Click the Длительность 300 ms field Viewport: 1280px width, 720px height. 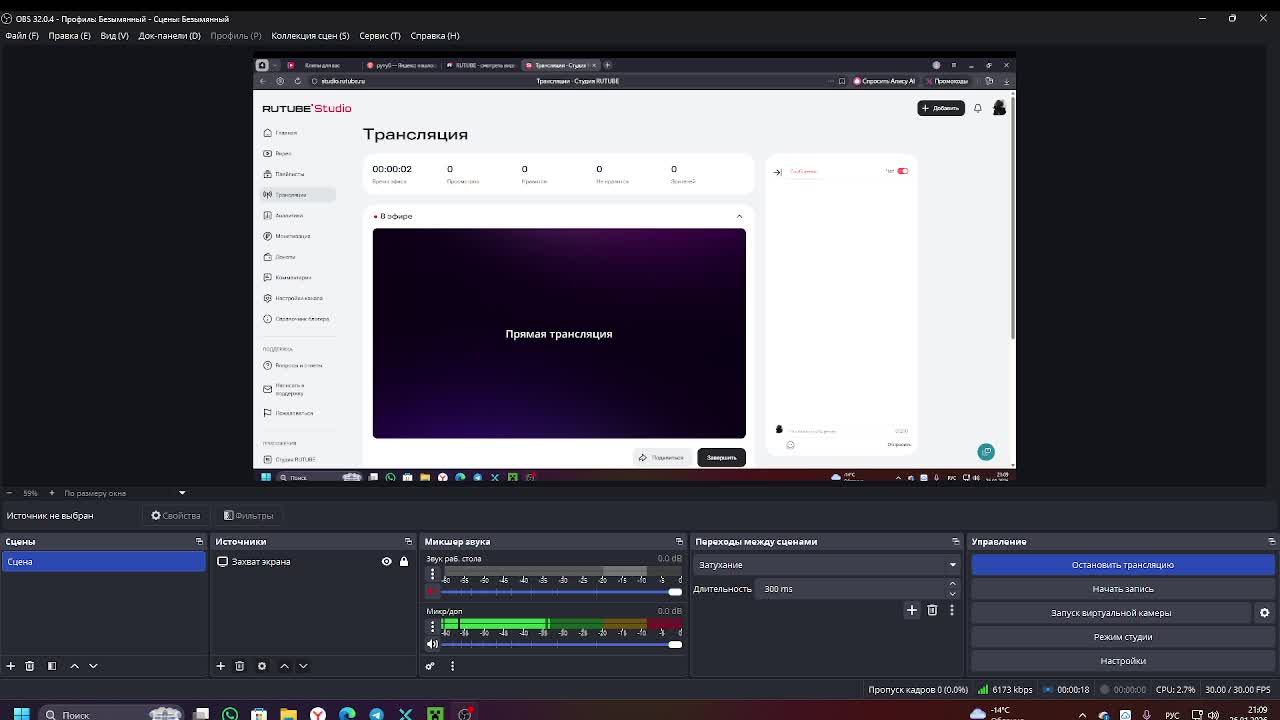coord(850,589)
